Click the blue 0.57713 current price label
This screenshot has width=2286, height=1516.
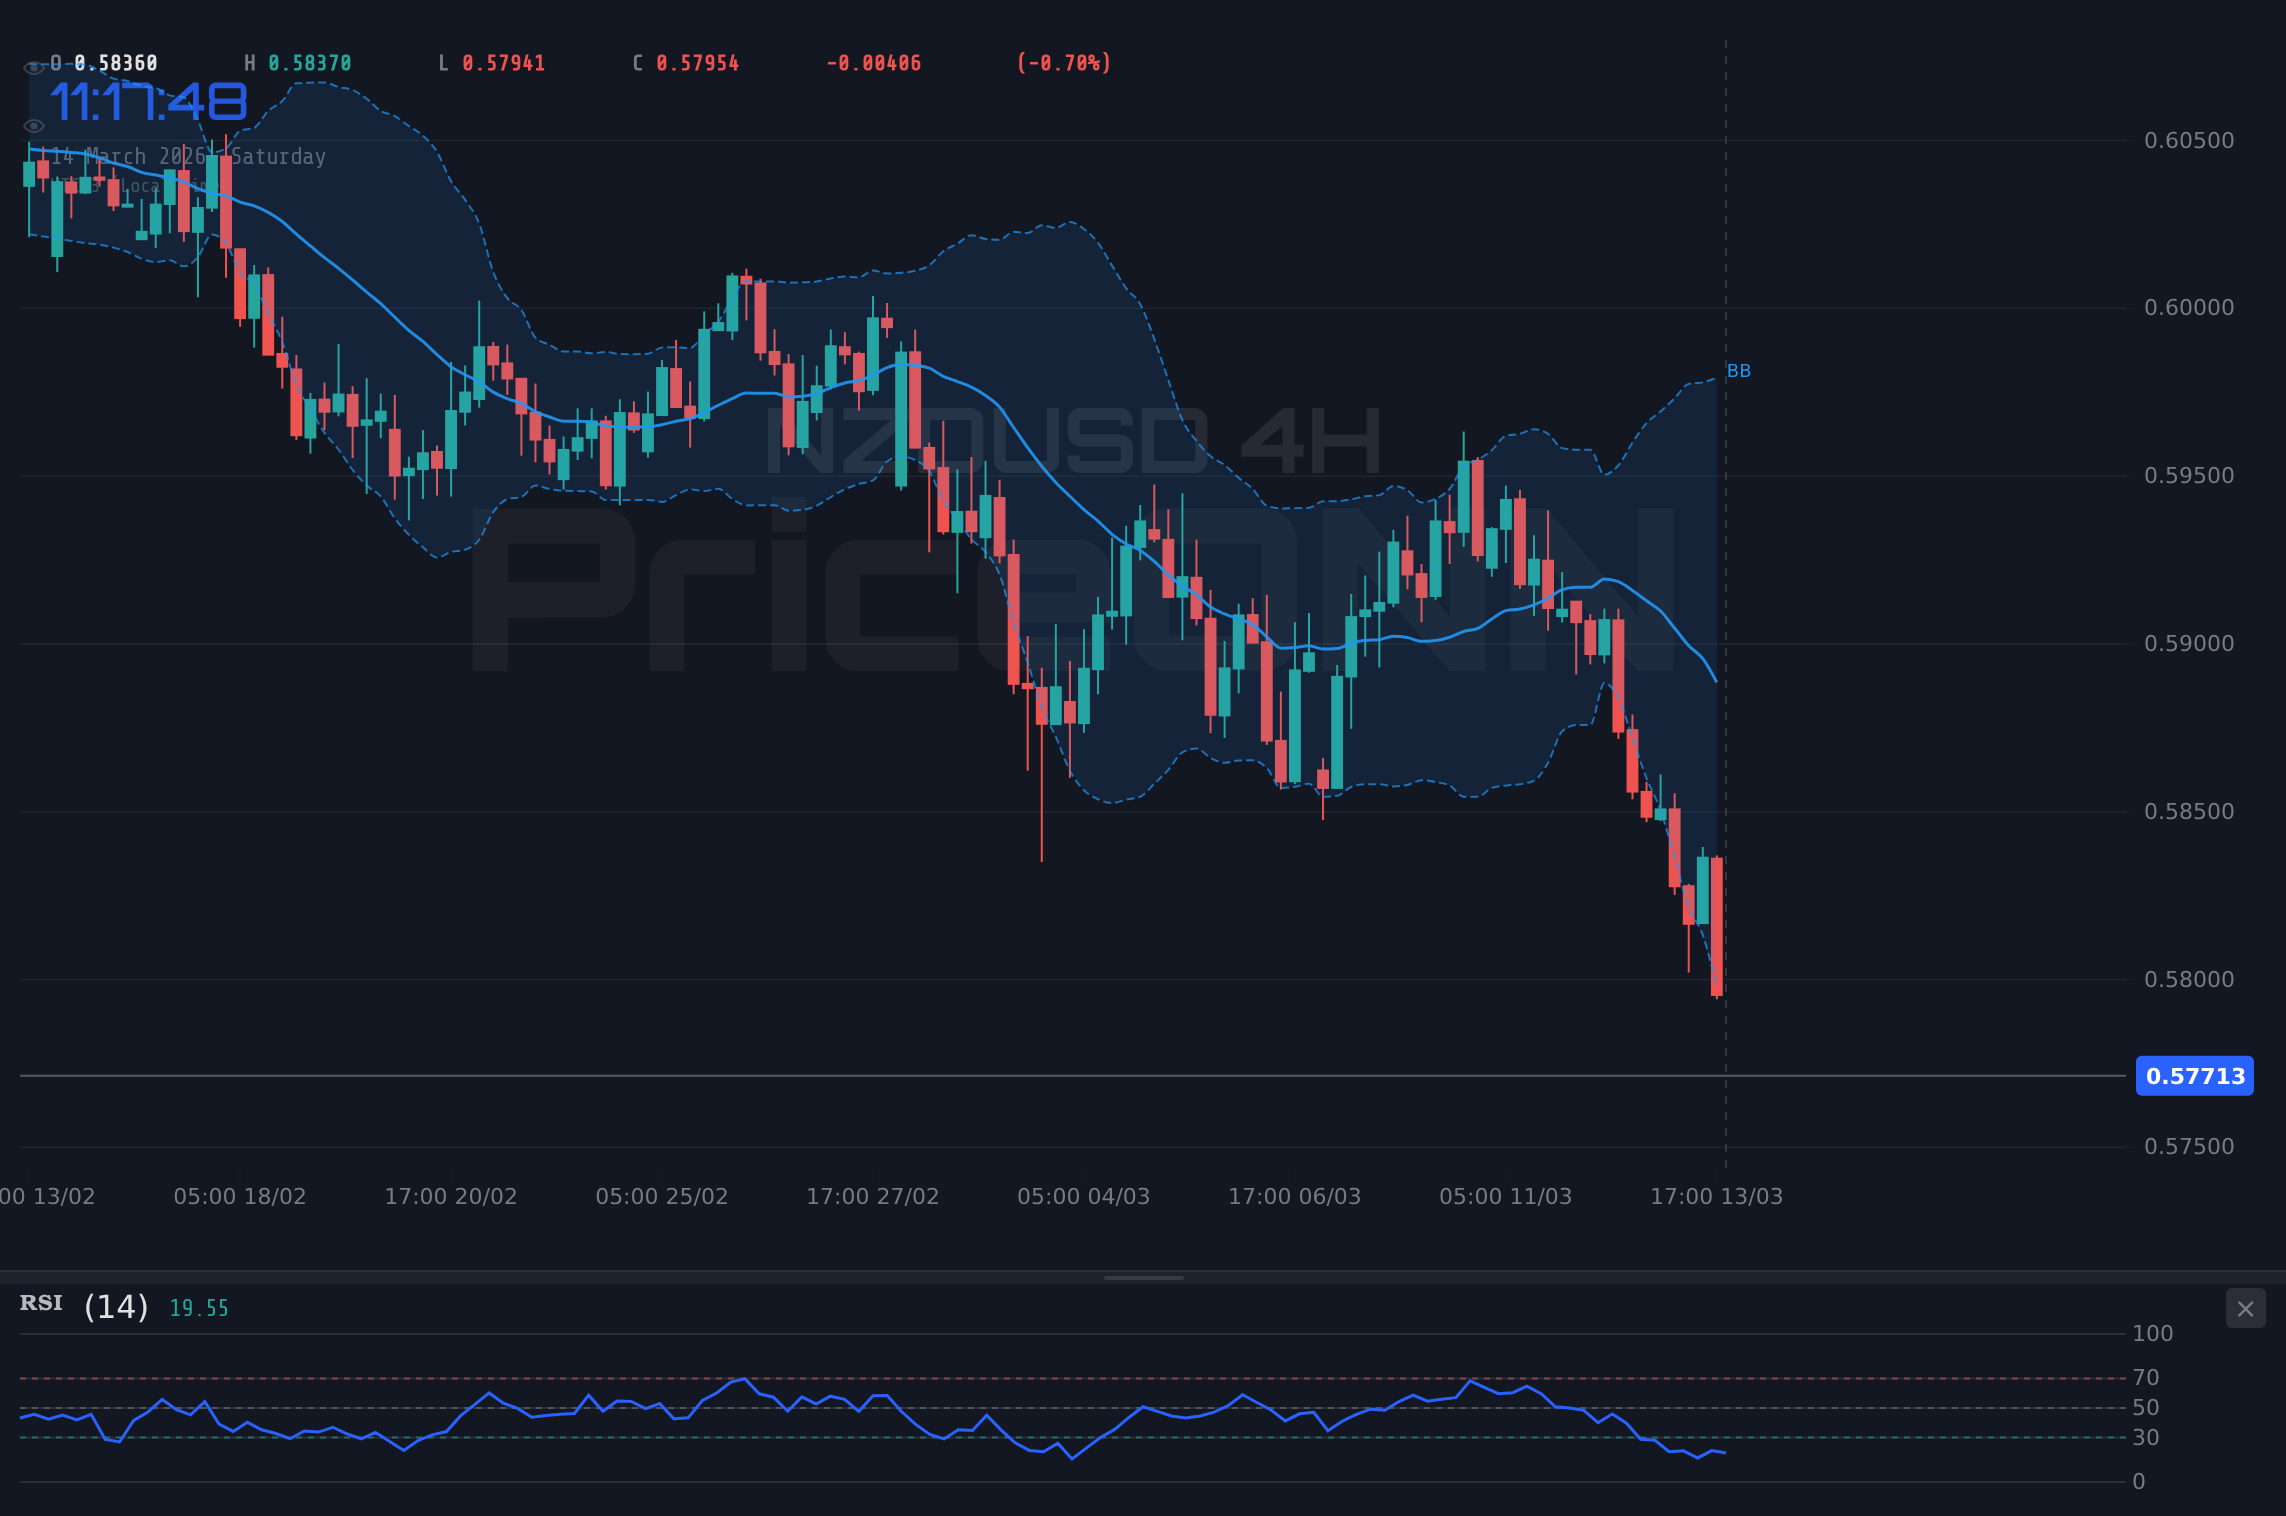(2194, 1076)
